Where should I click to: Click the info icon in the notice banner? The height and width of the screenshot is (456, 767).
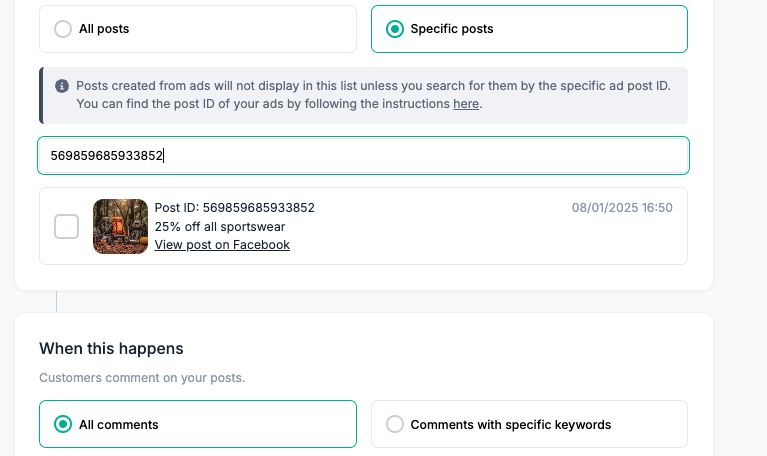pos(62,86)
